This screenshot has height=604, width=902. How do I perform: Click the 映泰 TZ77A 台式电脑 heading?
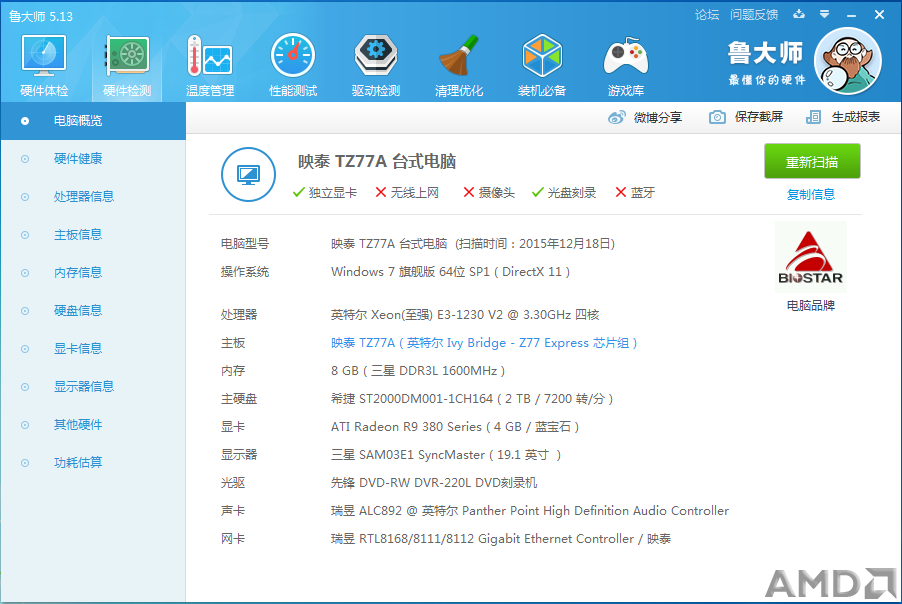tap(377, 162)
